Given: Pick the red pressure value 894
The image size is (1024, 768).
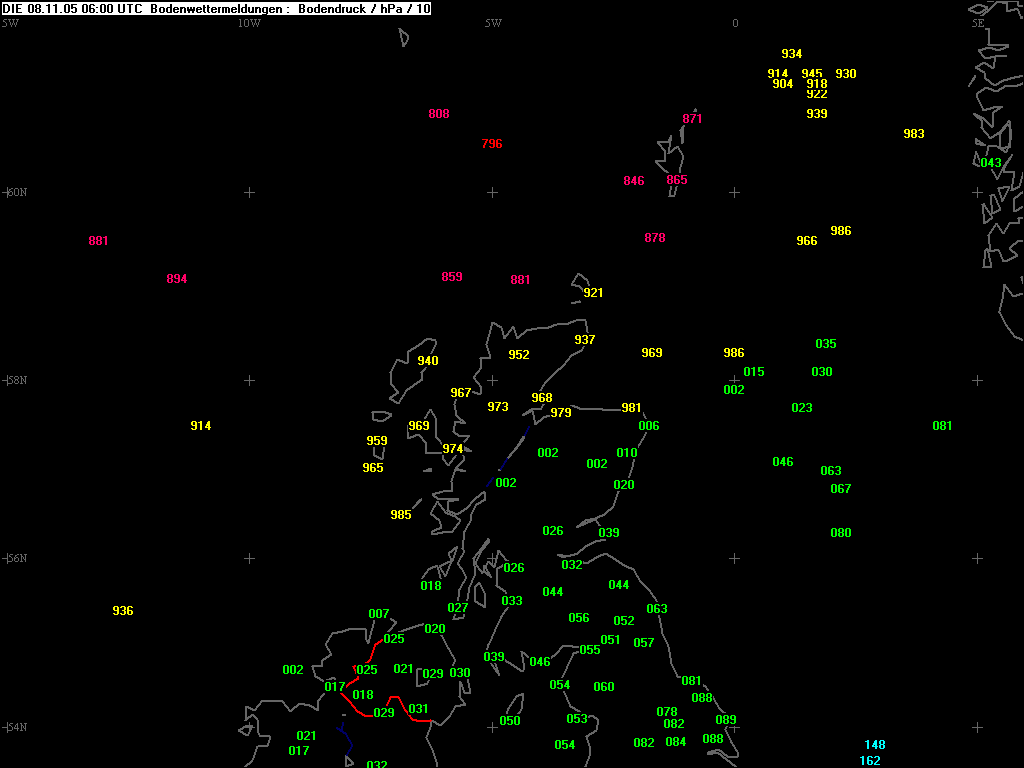Looking at the screenshot, I should click(177, 279).
